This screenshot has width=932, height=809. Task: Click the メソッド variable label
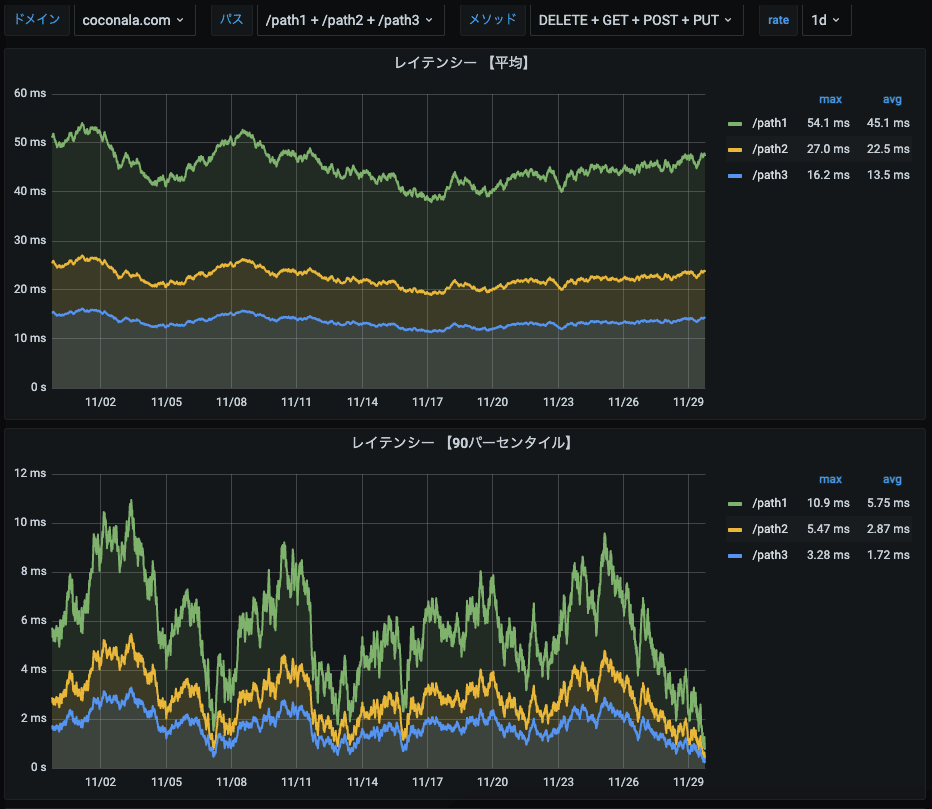492,19
